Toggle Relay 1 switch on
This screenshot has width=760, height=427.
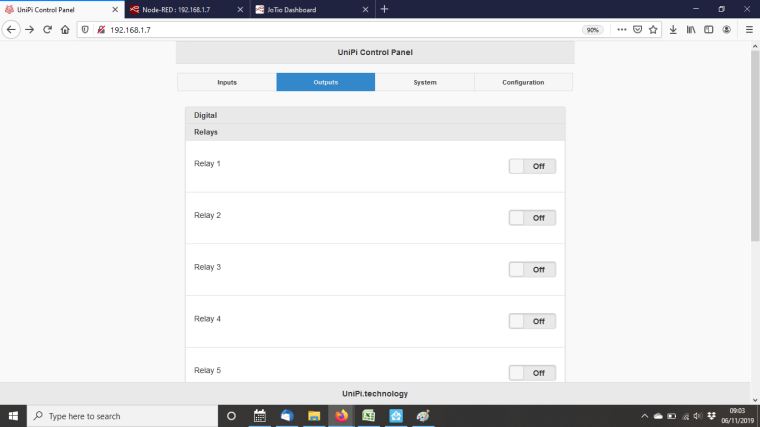click(532, 166)
